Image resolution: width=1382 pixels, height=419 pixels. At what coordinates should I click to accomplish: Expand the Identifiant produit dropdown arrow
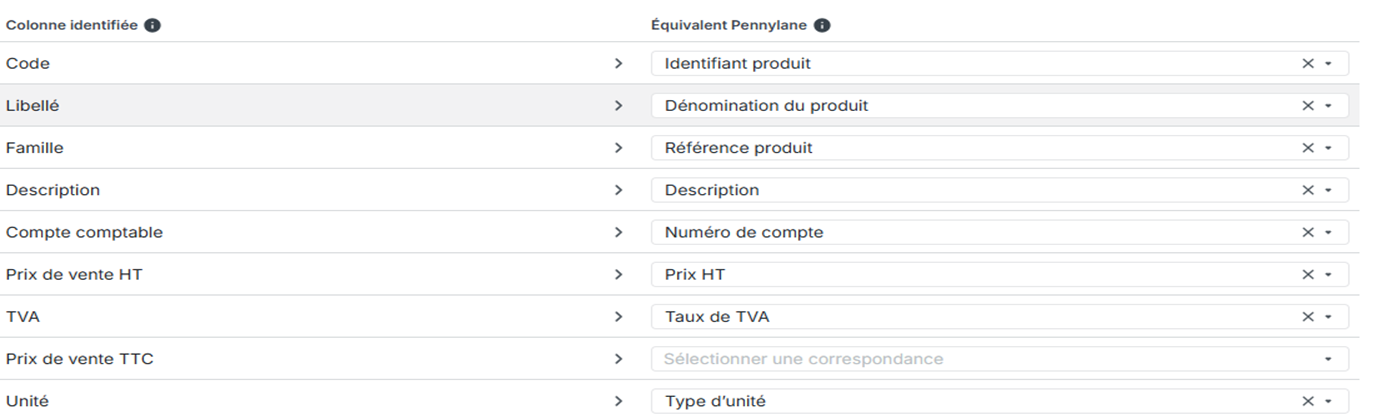[1328, 64]
